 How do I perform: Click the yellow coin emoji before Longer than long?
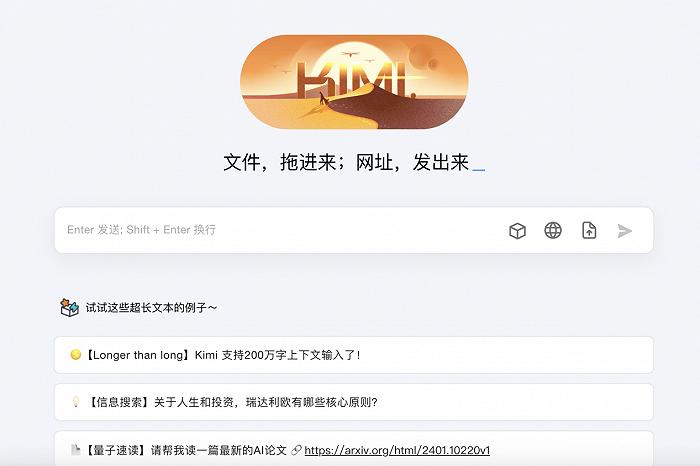(x=76, y=355)
